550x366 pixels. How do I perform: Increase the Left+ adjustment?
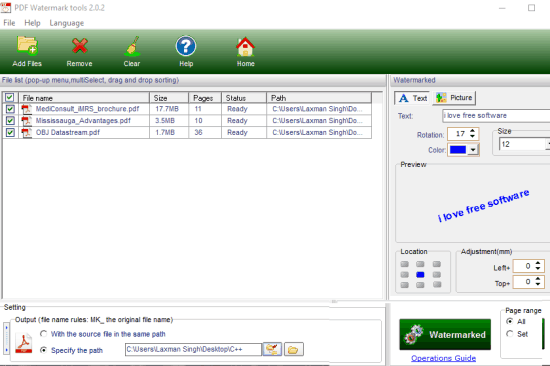point(538,263)
